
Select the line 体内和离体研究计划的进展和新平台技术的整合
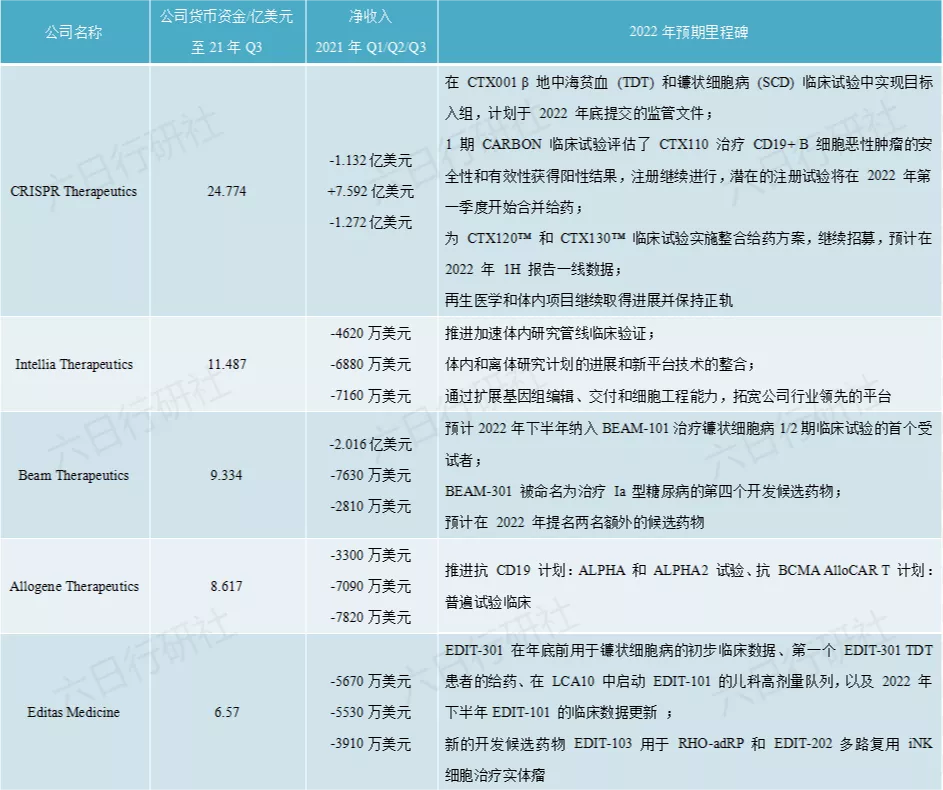click(x=600, y=364)
